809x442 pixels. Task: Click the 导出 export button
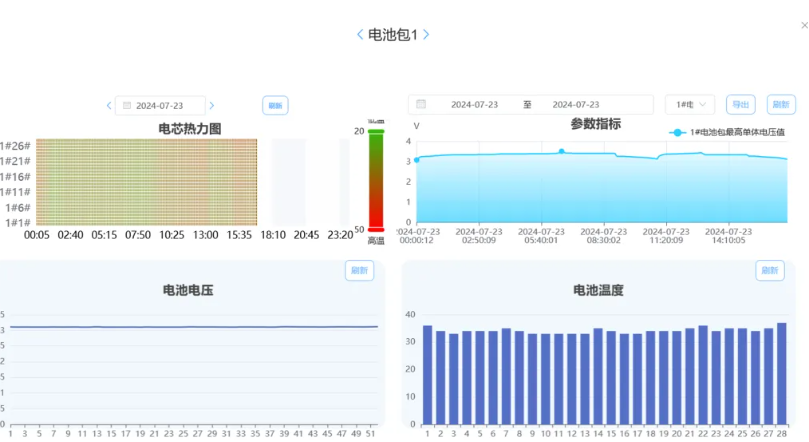pos(740,104)
